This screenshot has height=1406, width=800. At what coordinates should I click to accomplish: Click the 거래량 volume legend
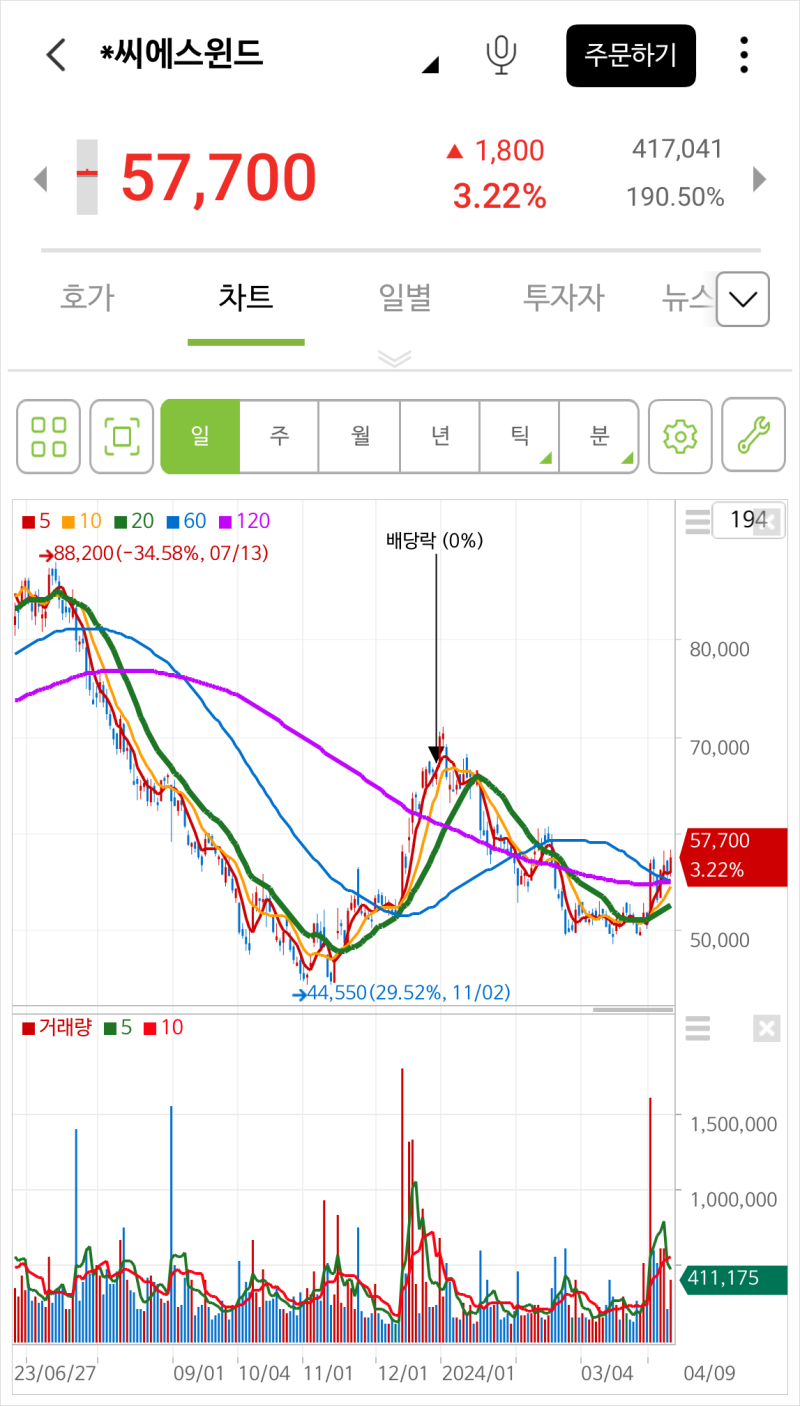tap(56, 1027)
